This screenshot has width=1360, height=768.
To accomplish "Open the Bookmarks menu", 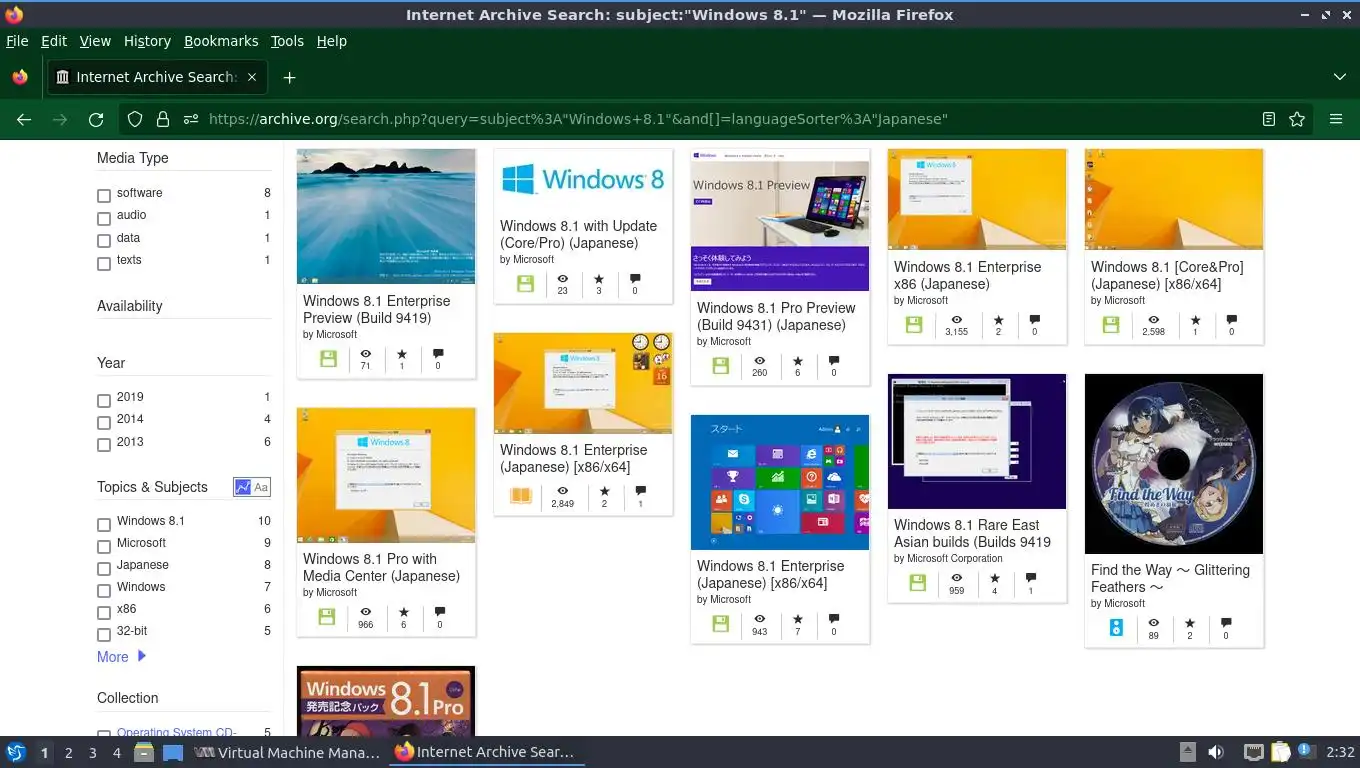I will (x=221, y=41).
